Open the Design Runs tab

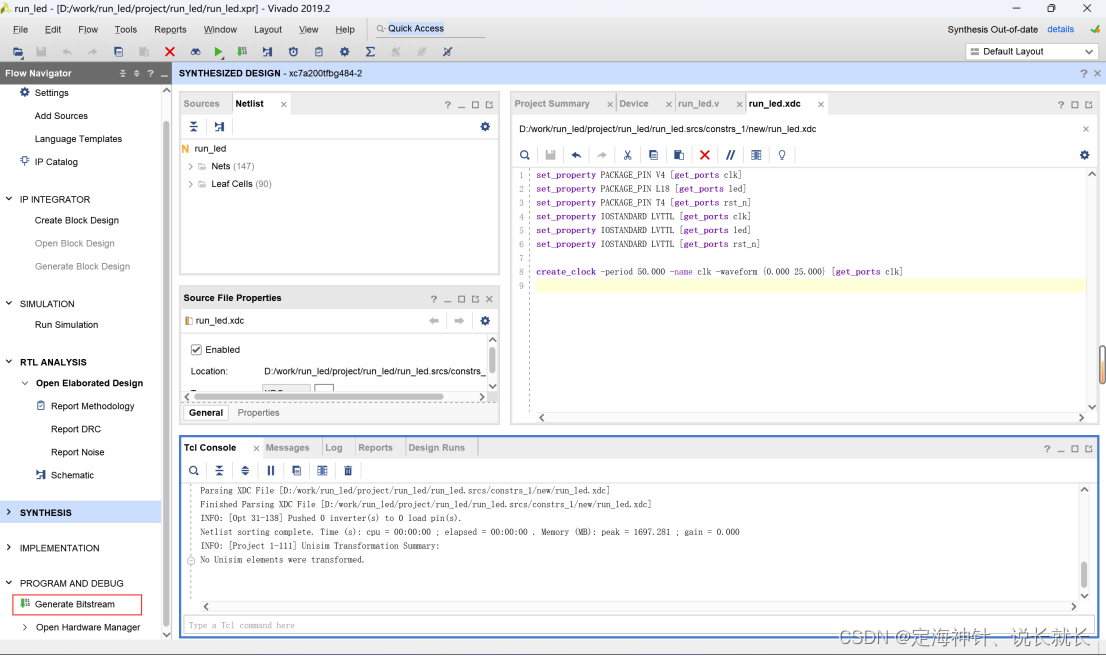tap(437, 448)
